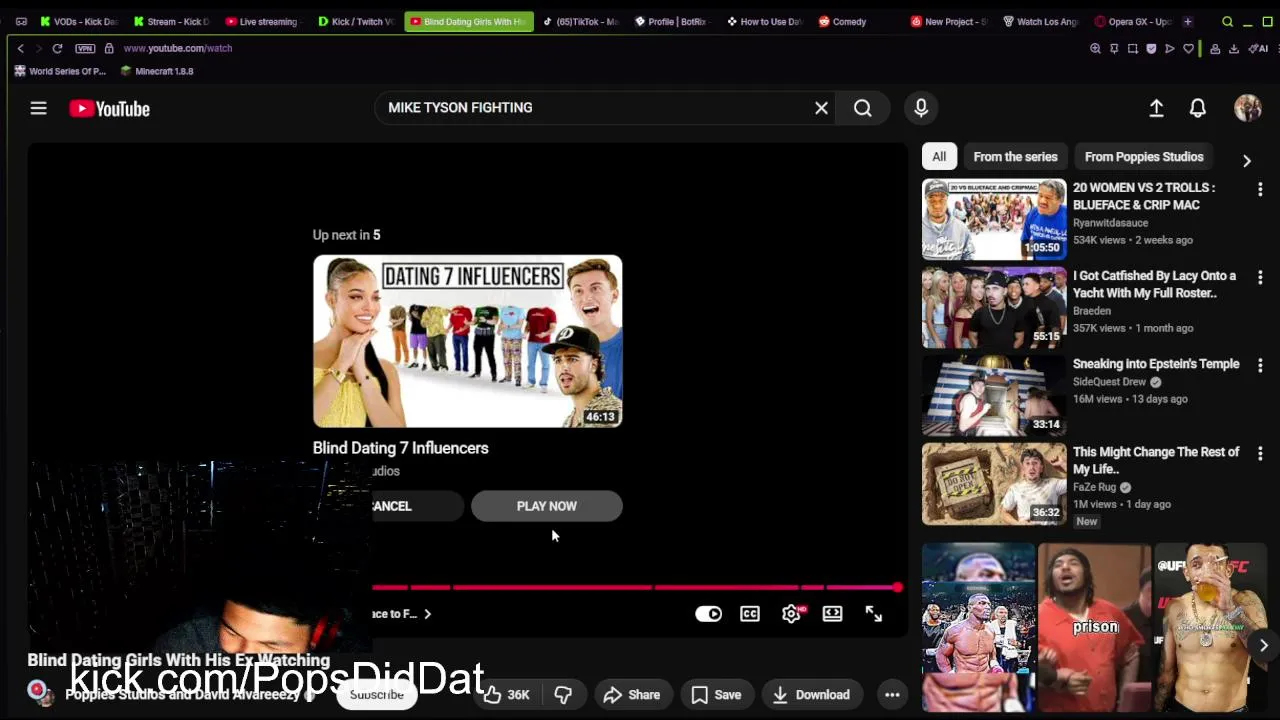Open options for 20 WOMEN VS 2 TROLLS

click(1260, 189)
